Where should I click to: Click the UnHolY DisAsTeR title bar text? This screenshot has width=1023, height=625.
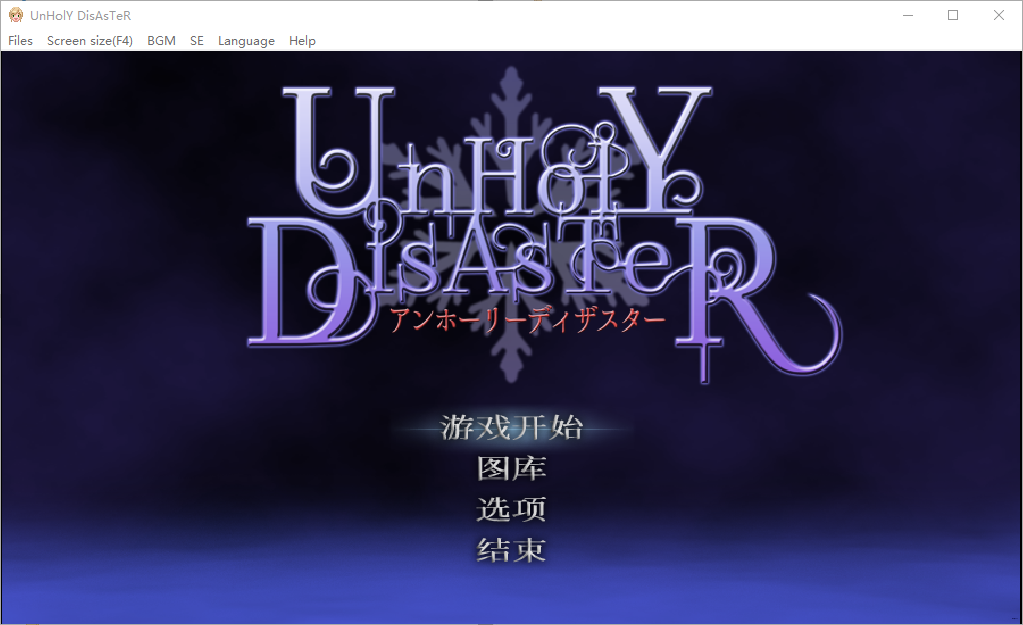click(x=82, y=15)
